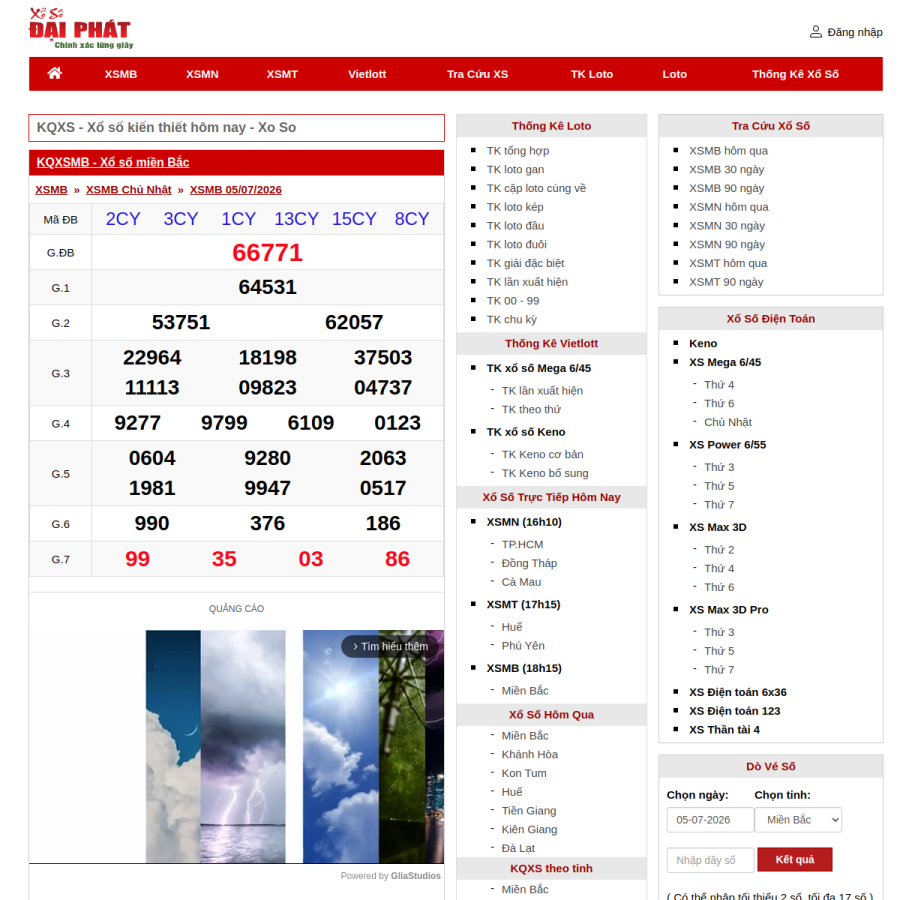This screenshot has height=900, width=900.
Task: Open Chủ Nhật under XS Mega 6/45
Action: [728, 422]
